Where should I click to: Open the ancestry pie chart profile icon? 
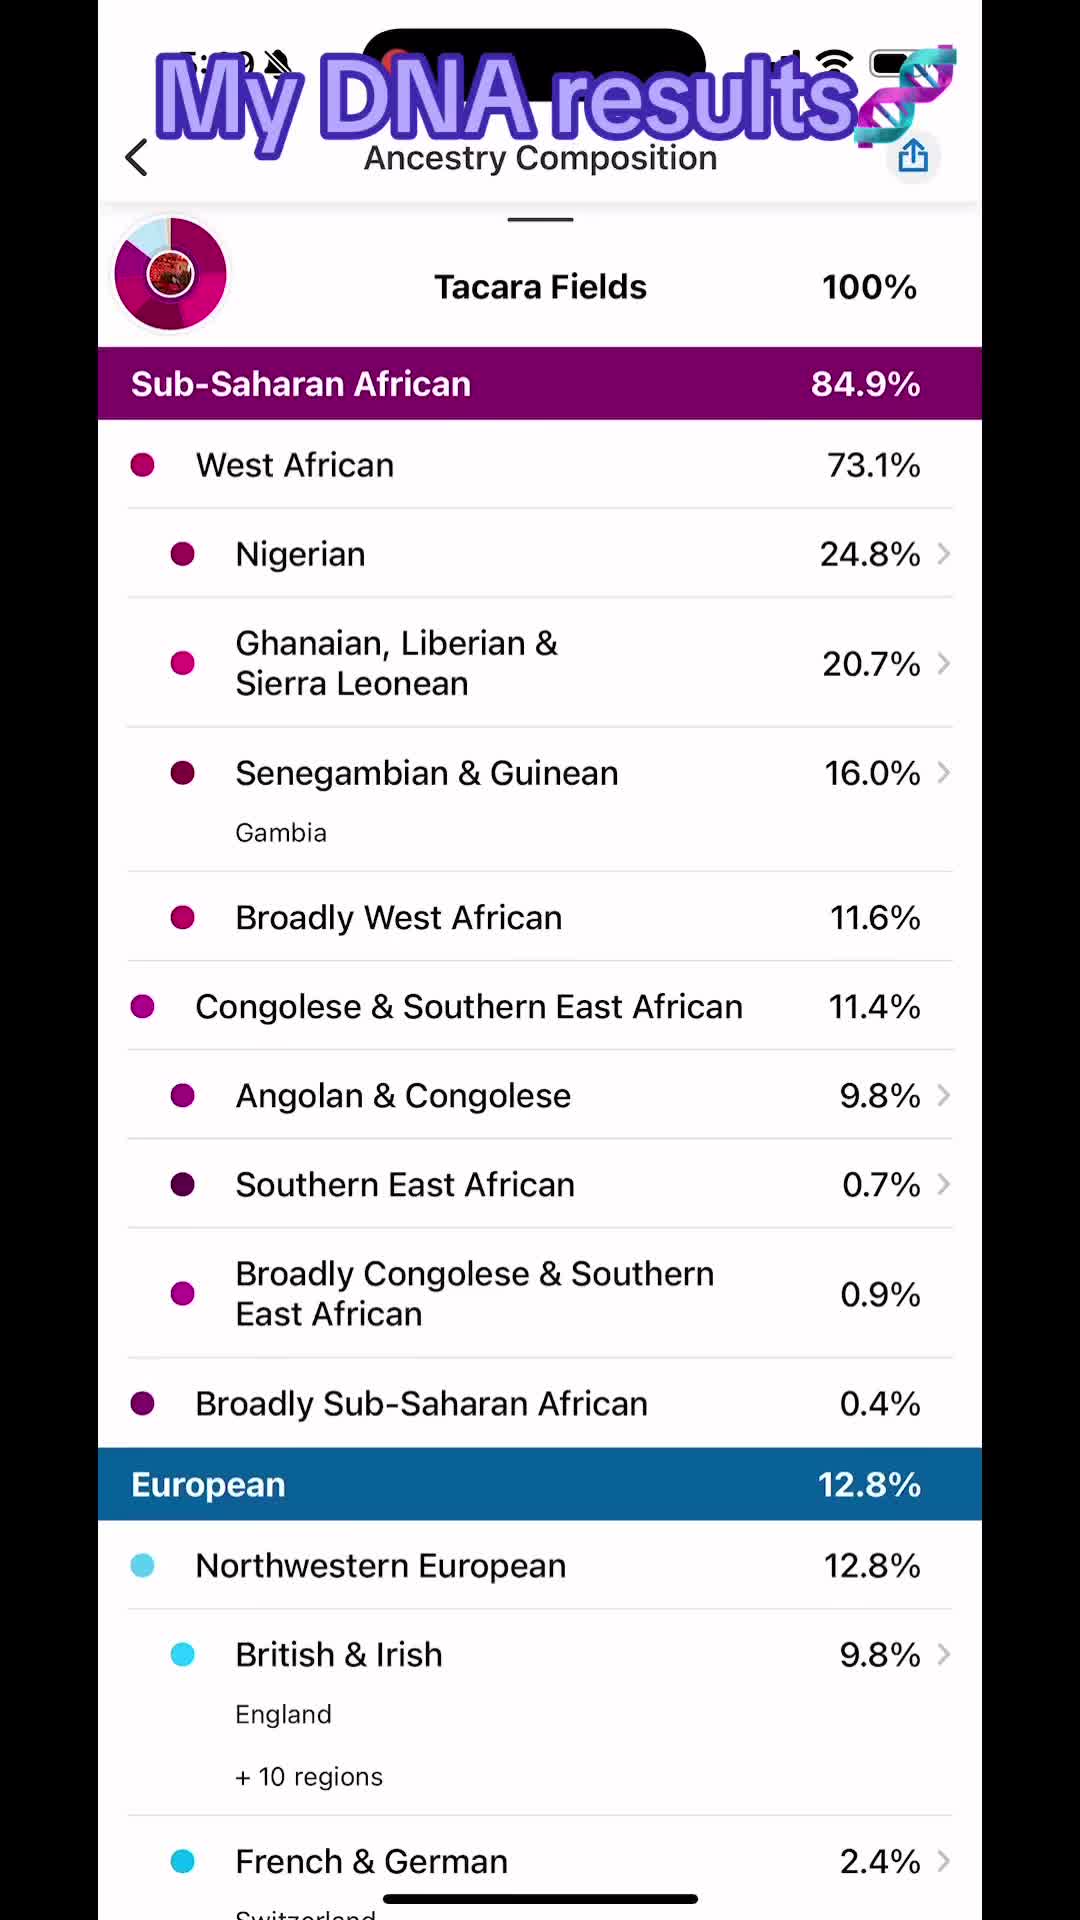[x=171, y=274]
